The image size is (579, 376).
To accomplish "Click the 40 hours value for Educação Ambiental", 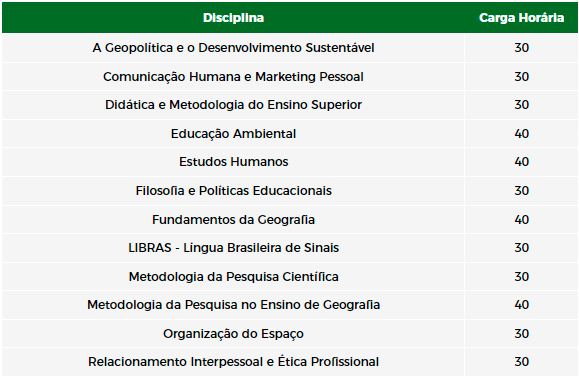I will click(521, 134).
